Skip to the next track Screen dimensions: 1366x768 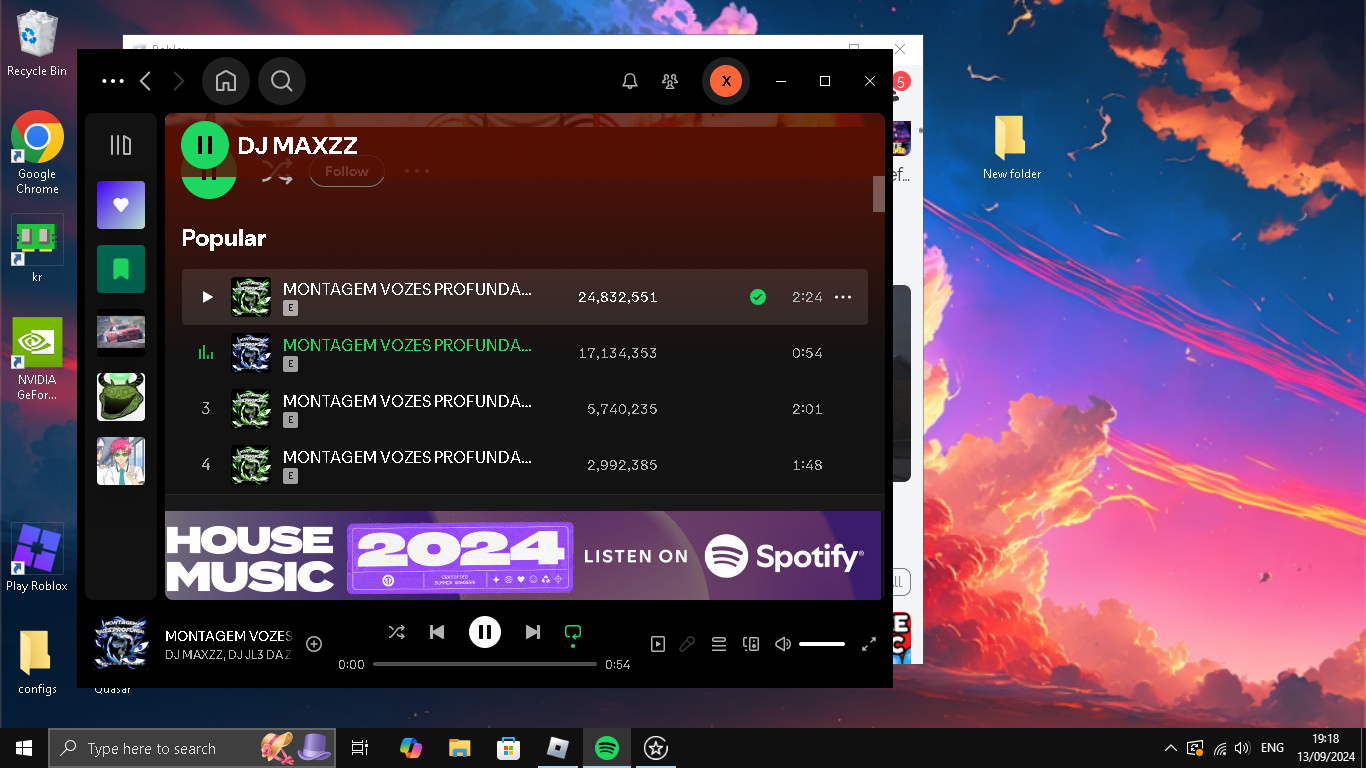click(533, 632)
